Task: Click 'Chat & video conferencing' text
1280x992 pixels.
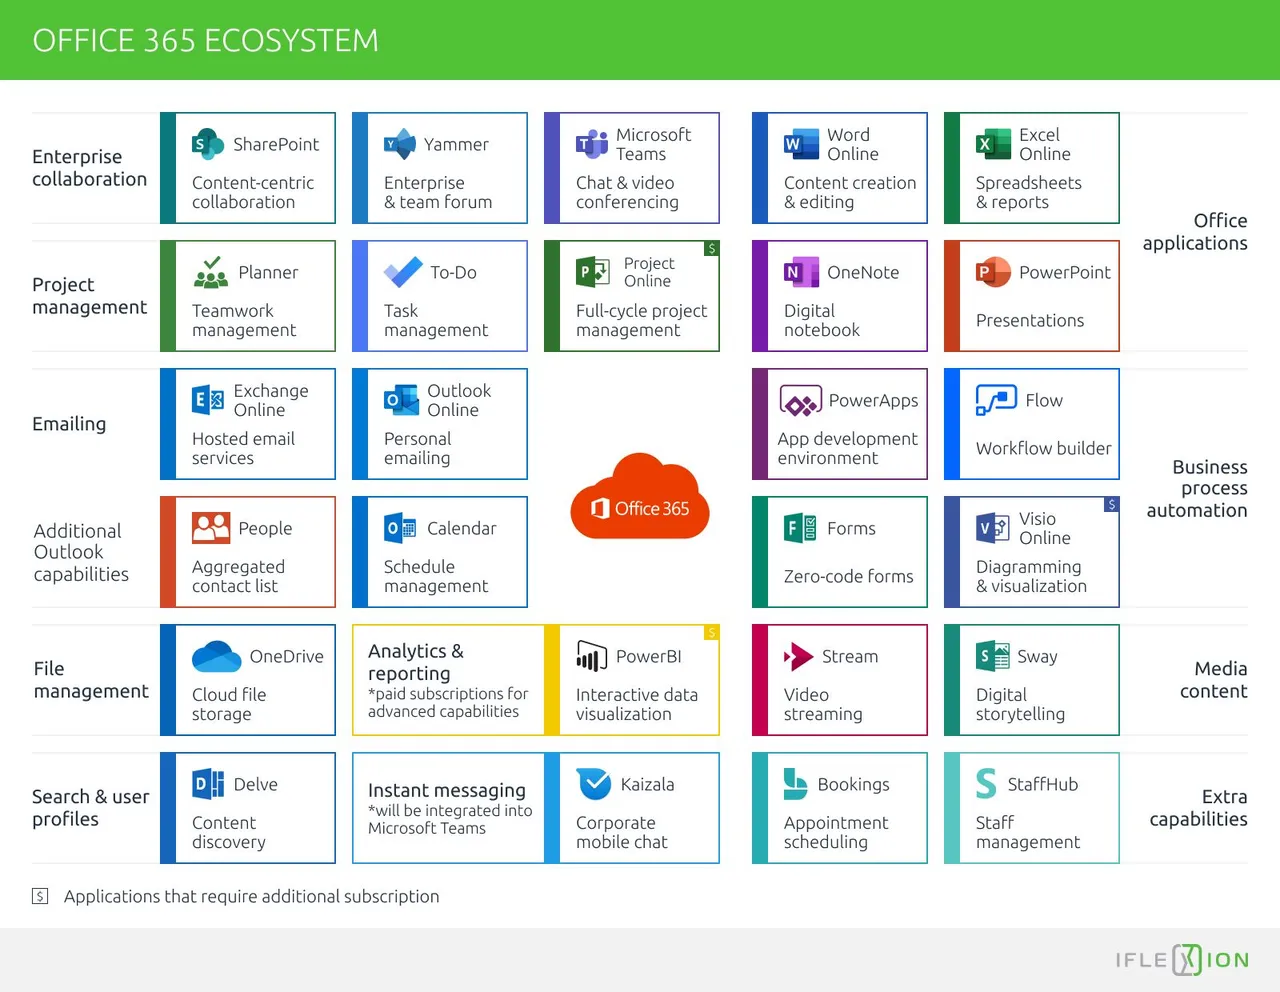Action: (627, 192)
